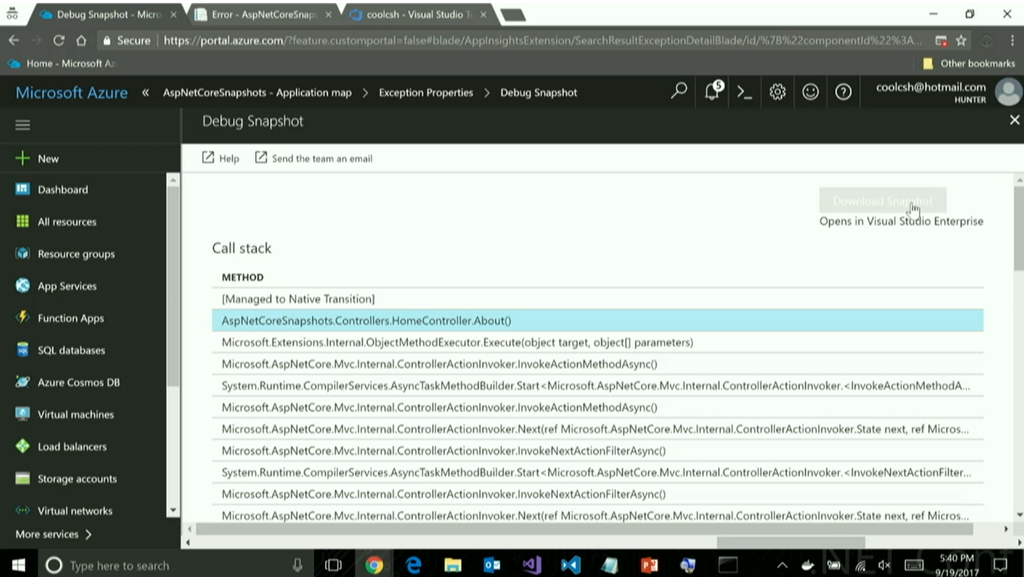Viewport: 1024px width, 577px height.
Task: Click the browser back arrow
Action: point(14,40)
